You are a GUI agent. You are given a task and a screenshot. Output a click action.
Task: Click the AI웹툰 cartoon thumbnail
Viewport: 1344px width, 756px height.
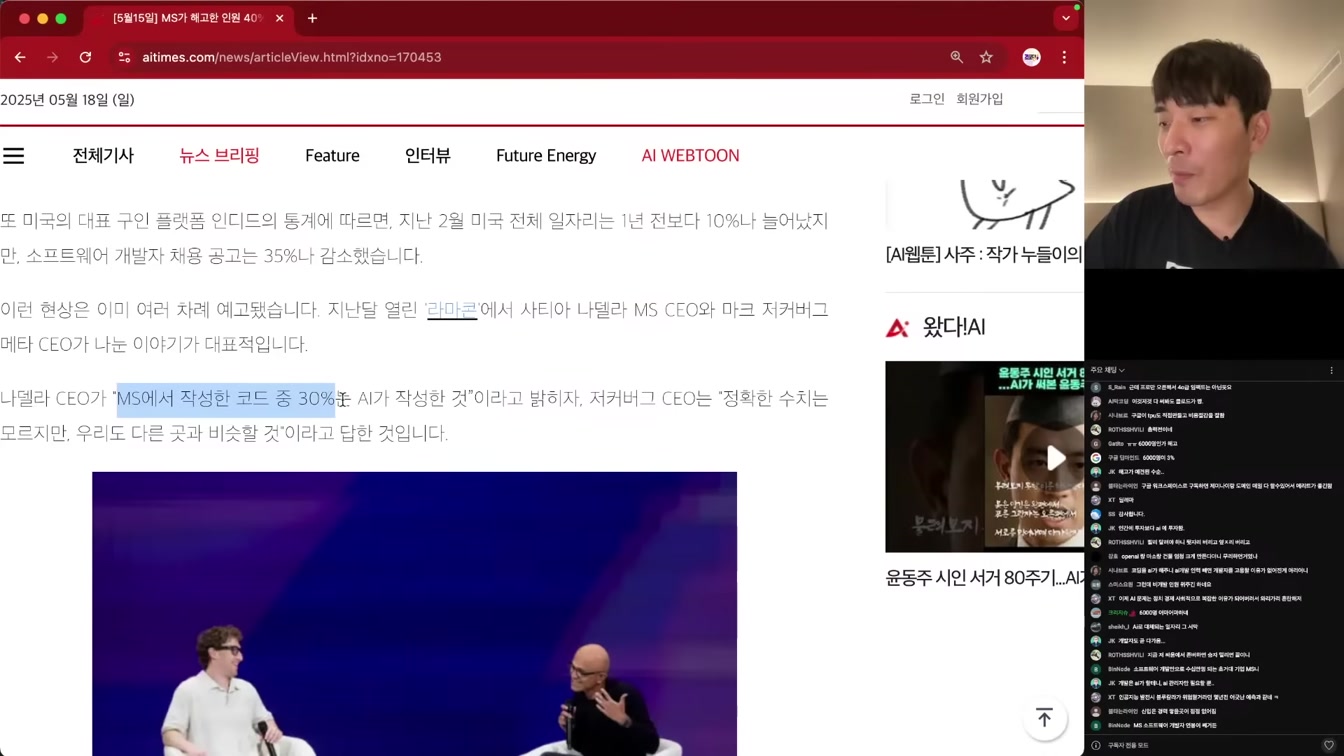pos(985,205)
